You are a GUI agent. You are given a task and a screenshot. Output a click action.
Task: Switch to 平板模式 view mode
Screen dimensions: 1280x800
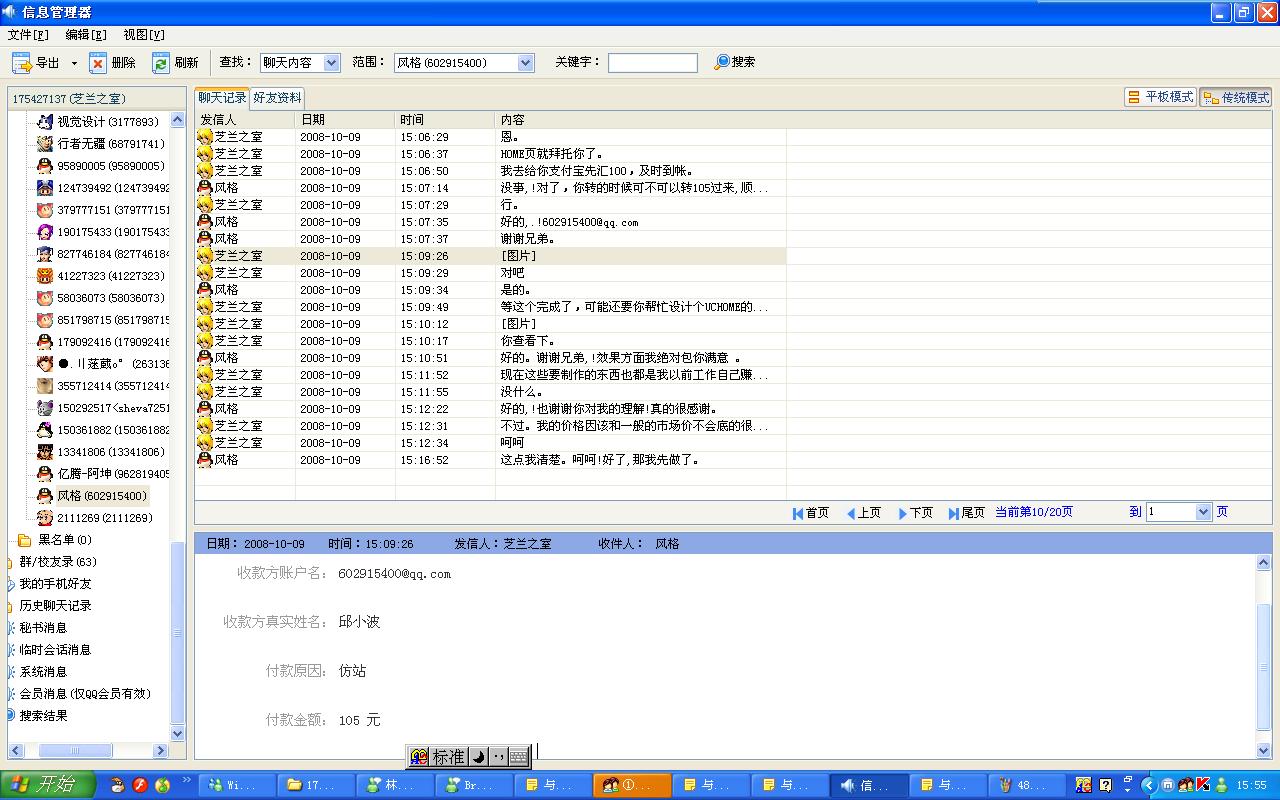coord(1160,97)
